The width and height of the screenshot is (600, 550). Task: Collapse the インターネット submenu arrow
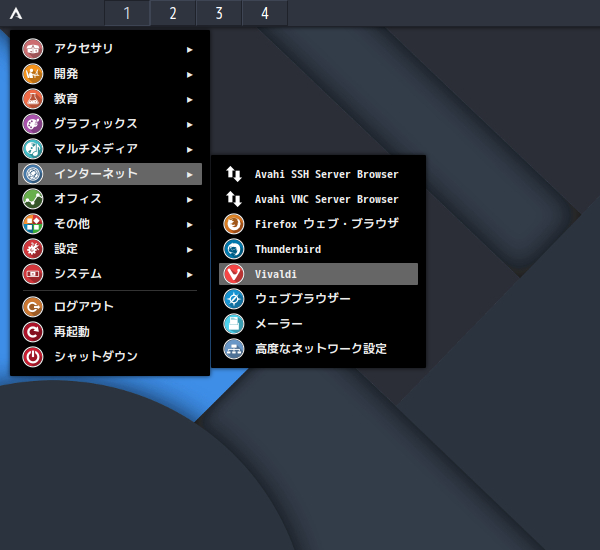(189, 175)
